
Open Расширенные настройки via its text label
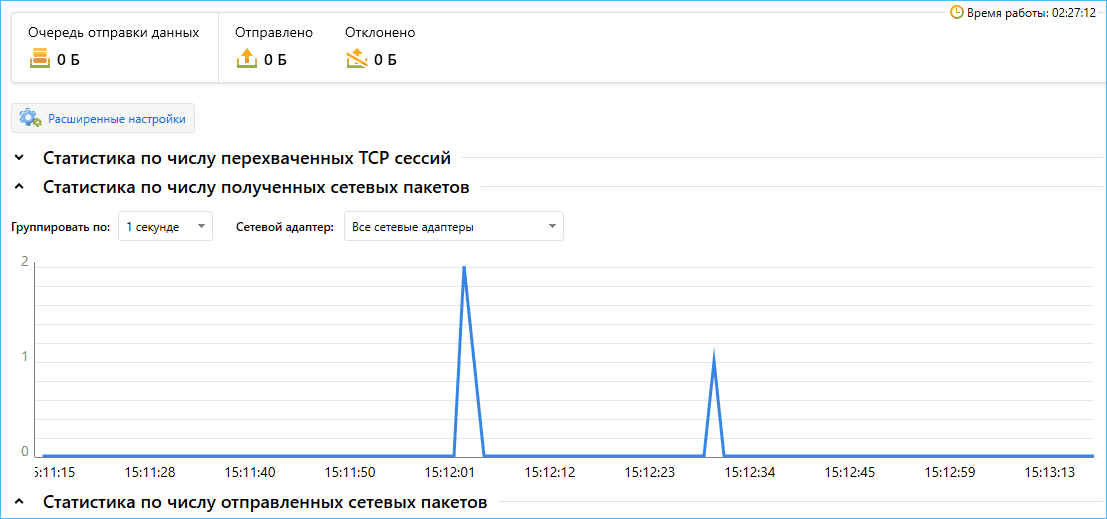pos(117,119)
